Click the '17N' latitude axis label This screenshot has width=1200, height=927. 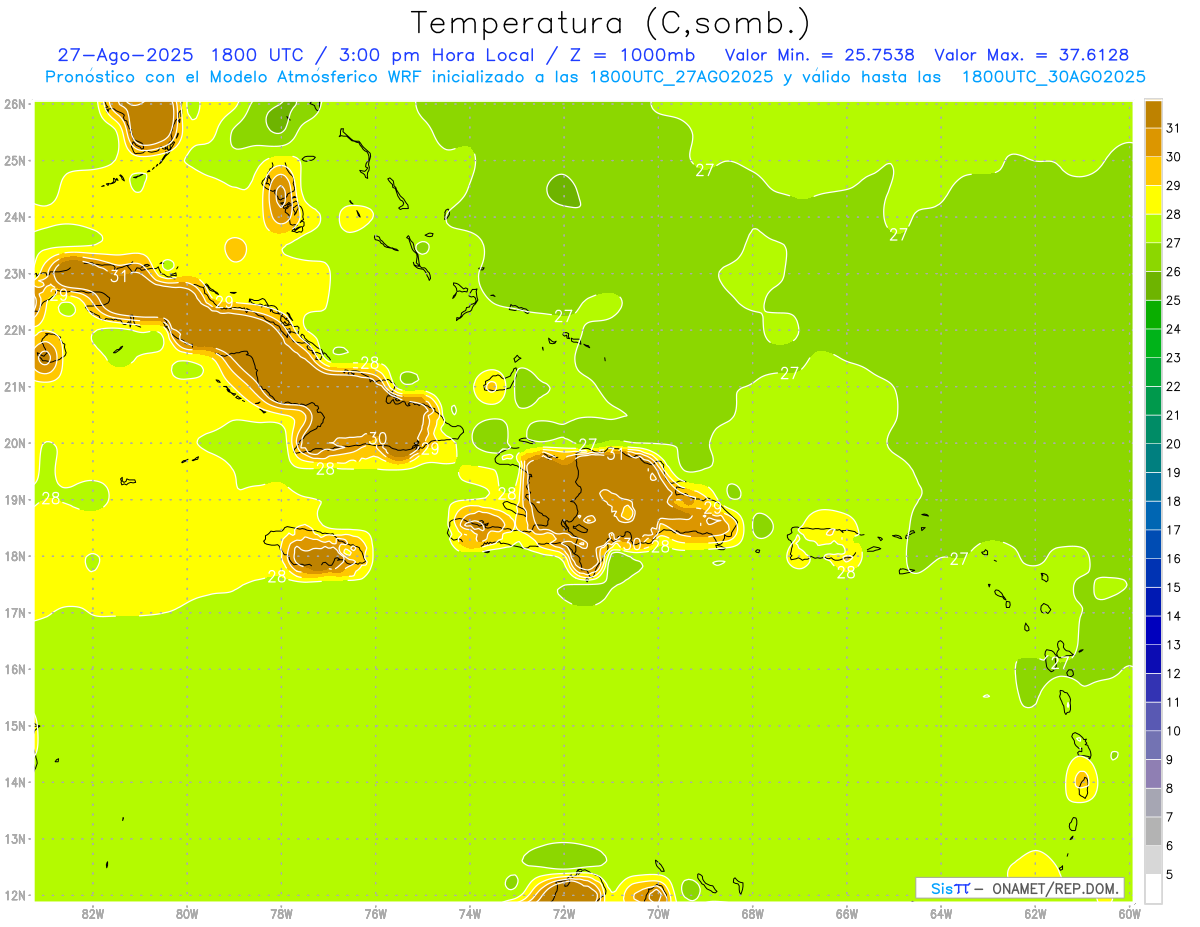[x=14, y=613]
